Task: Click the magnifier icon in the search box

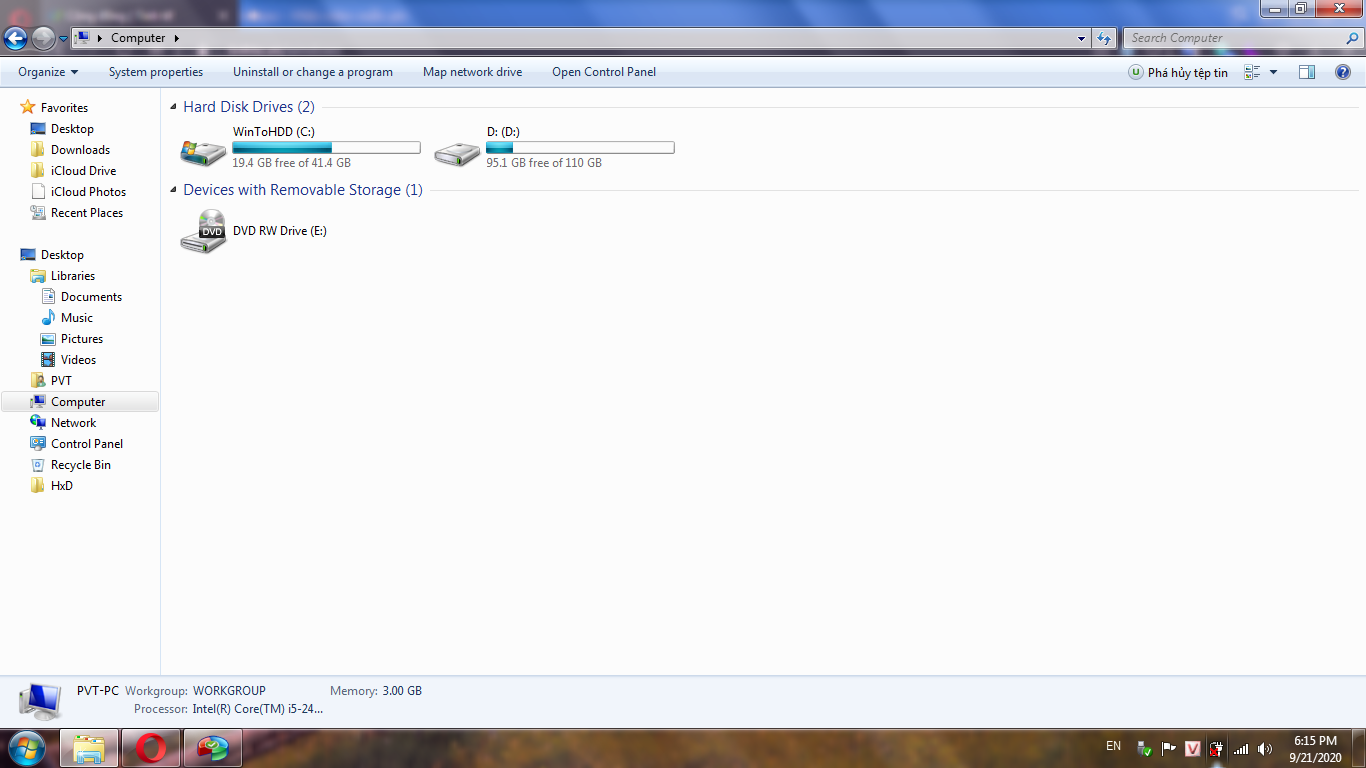Action: tap(1353, 38)
